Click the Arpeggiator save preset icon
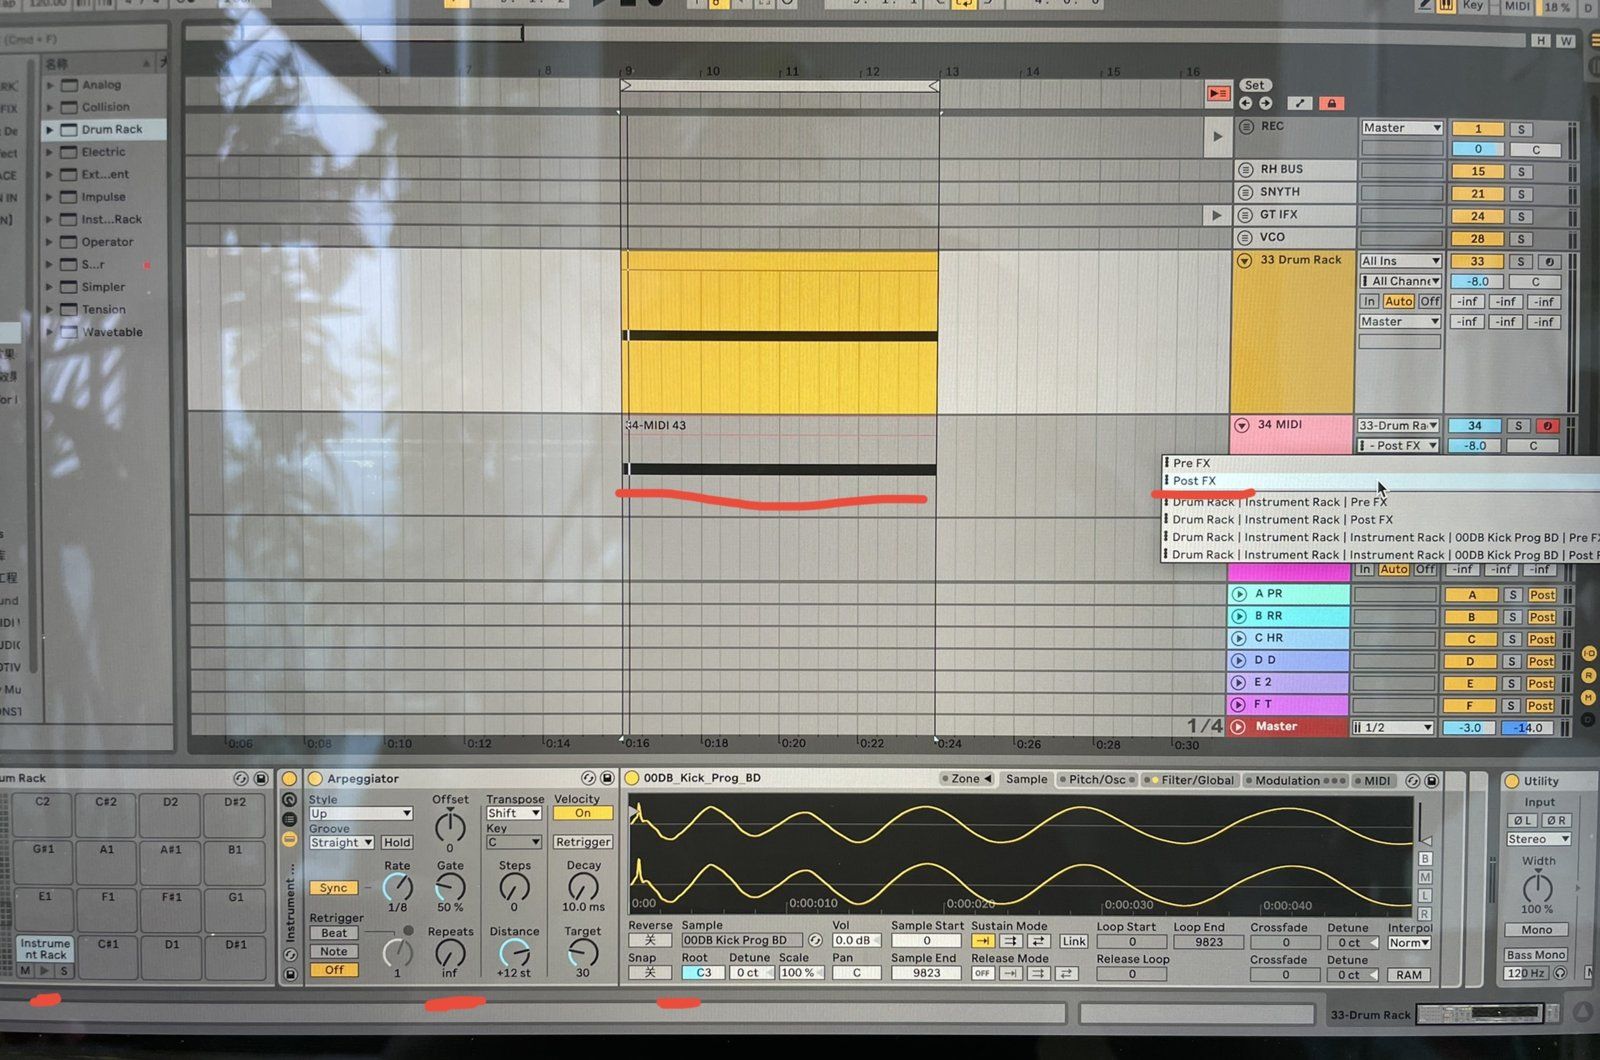The height and width of the screenshot is (1060, 1600). [x=607, y=778]
